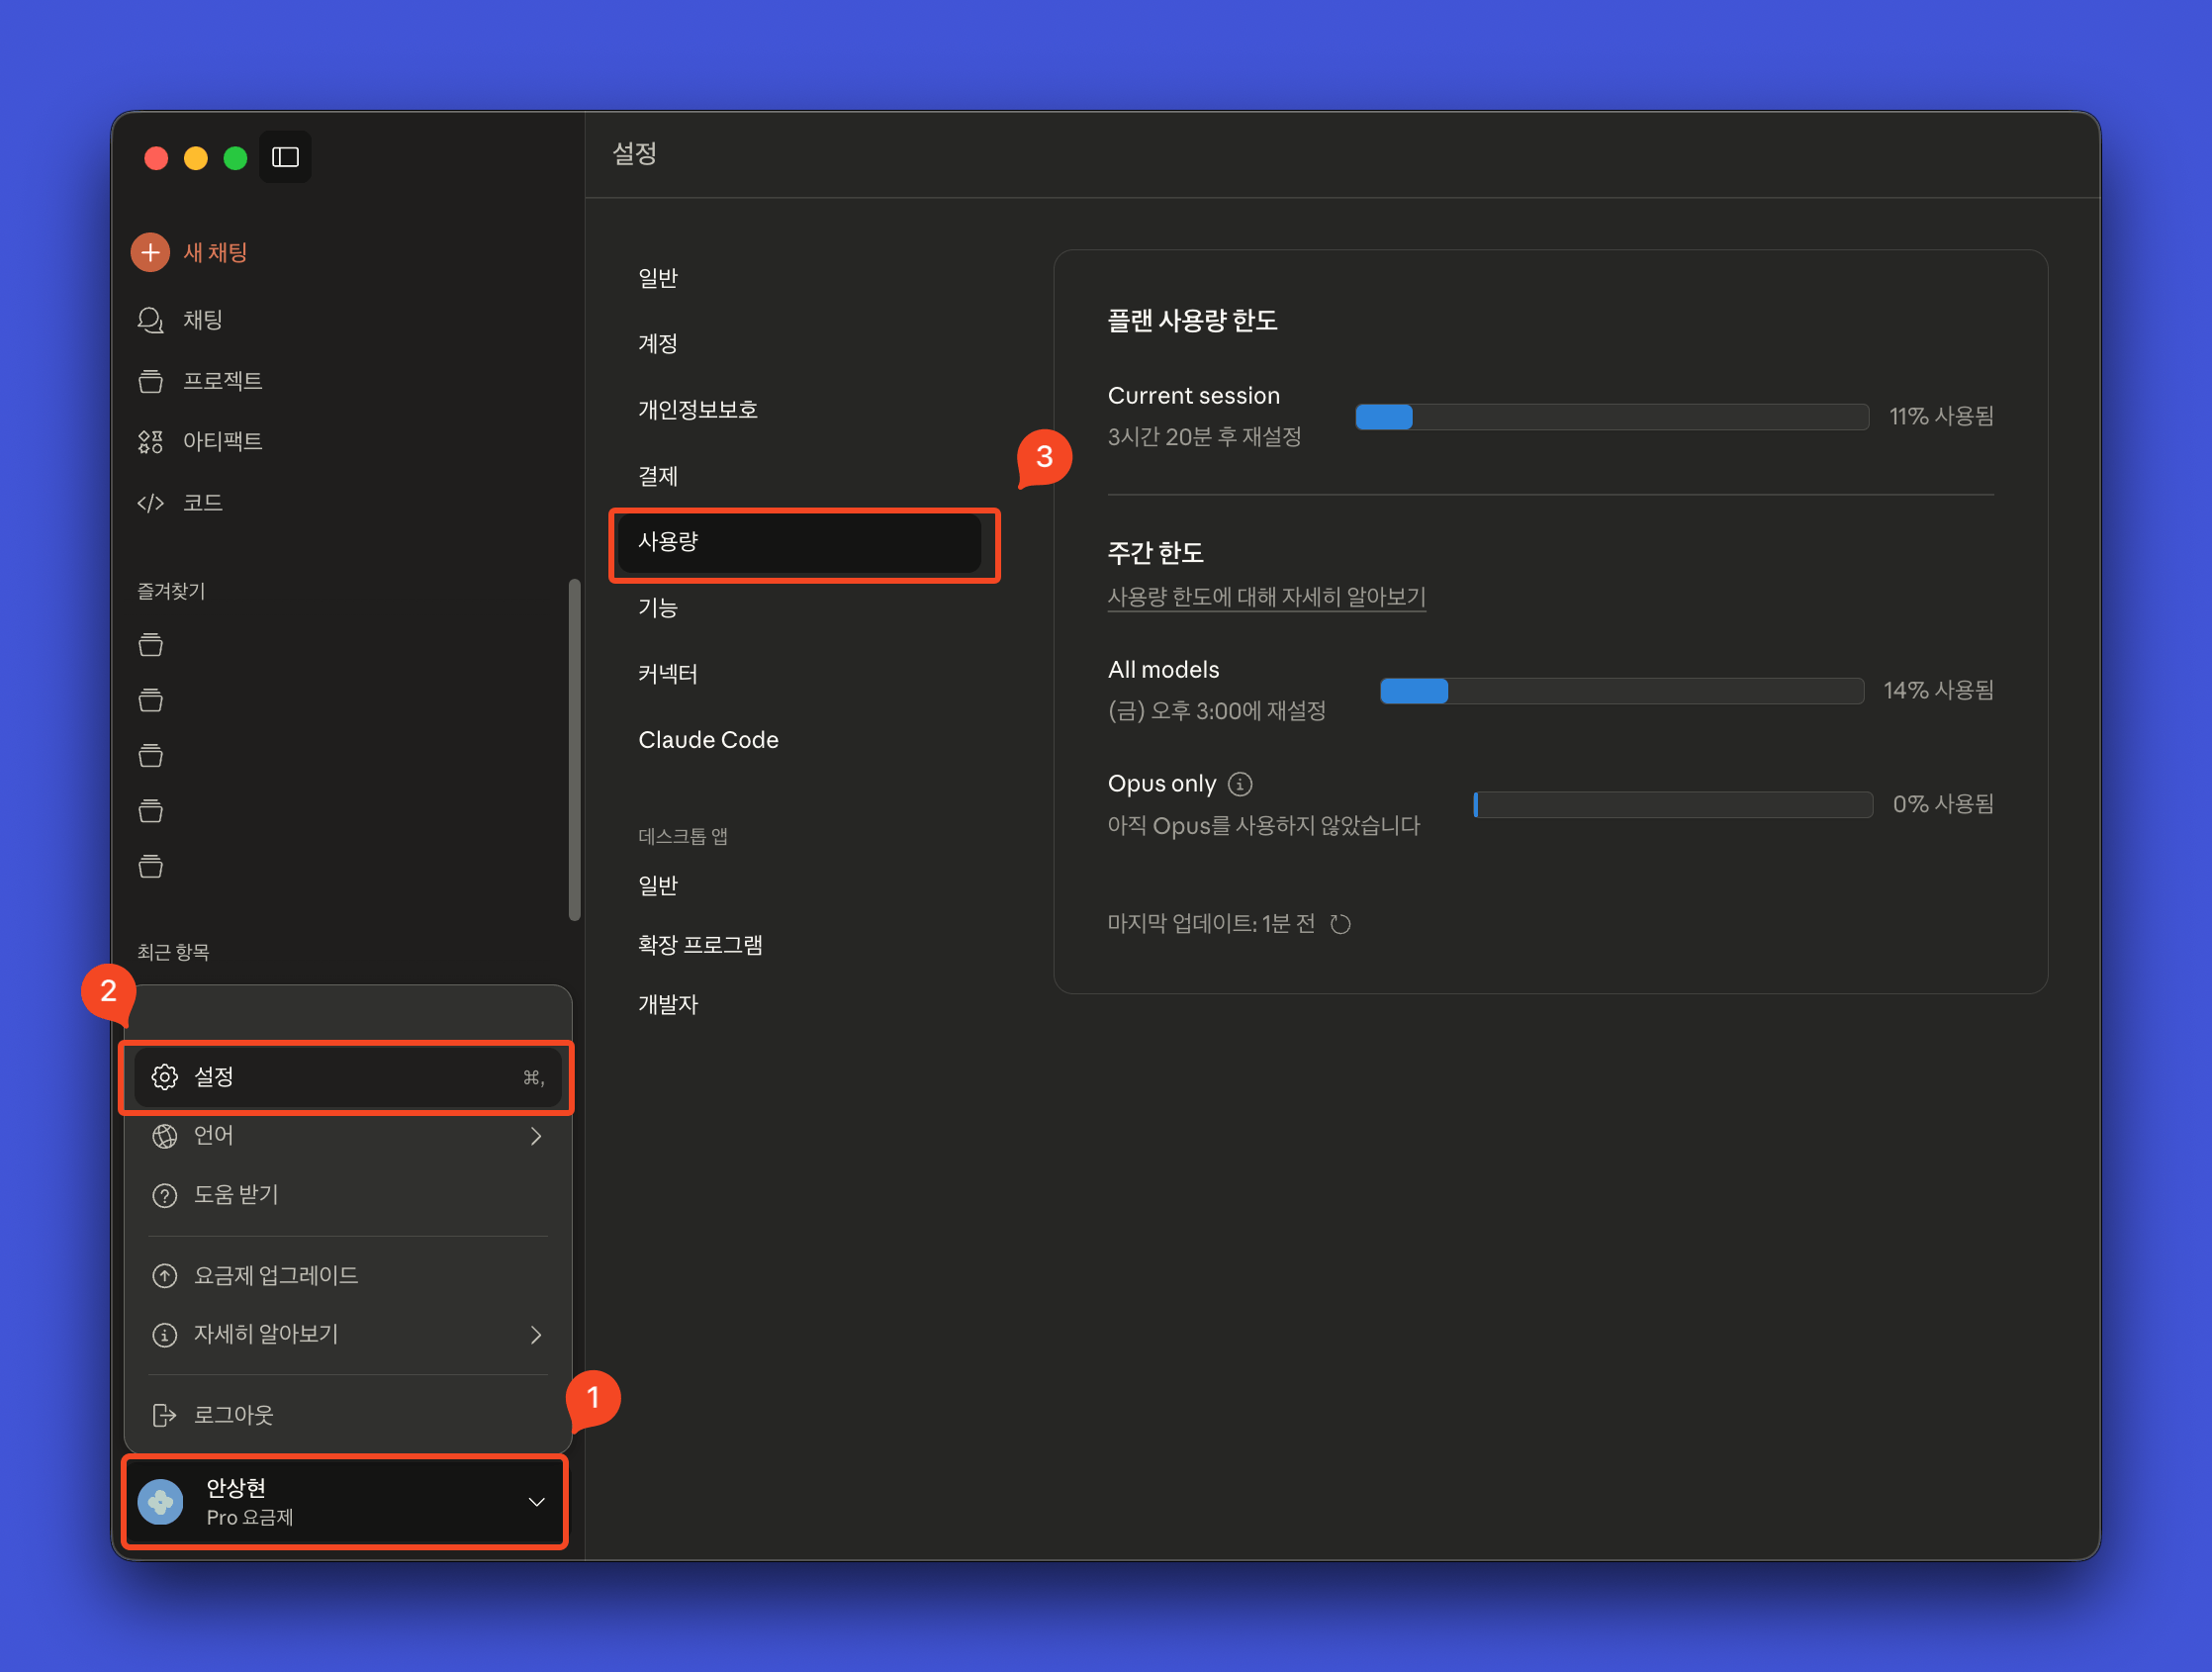Click the sidebar vertical scrollbar
2212x1672 pixels.
[574, 750]
